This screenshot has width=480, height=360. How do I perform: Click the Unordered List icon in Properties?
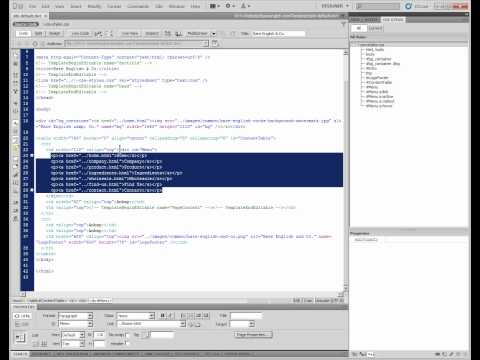tap(183, 316)
